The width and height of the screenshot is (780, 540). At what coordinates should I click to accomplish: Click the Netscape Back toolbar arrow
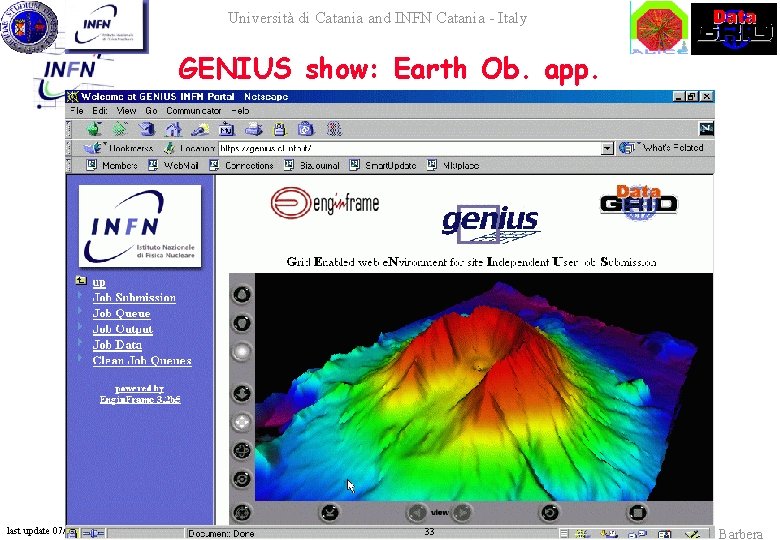(x=95, y=129)
